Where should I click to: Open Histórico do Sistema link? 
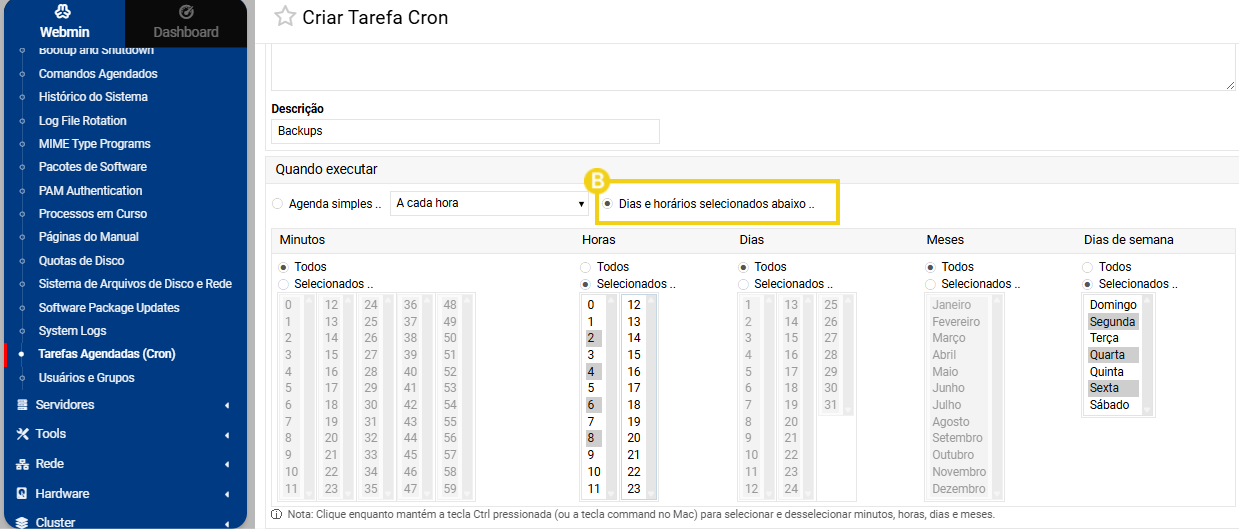click(x=93, y=97)
